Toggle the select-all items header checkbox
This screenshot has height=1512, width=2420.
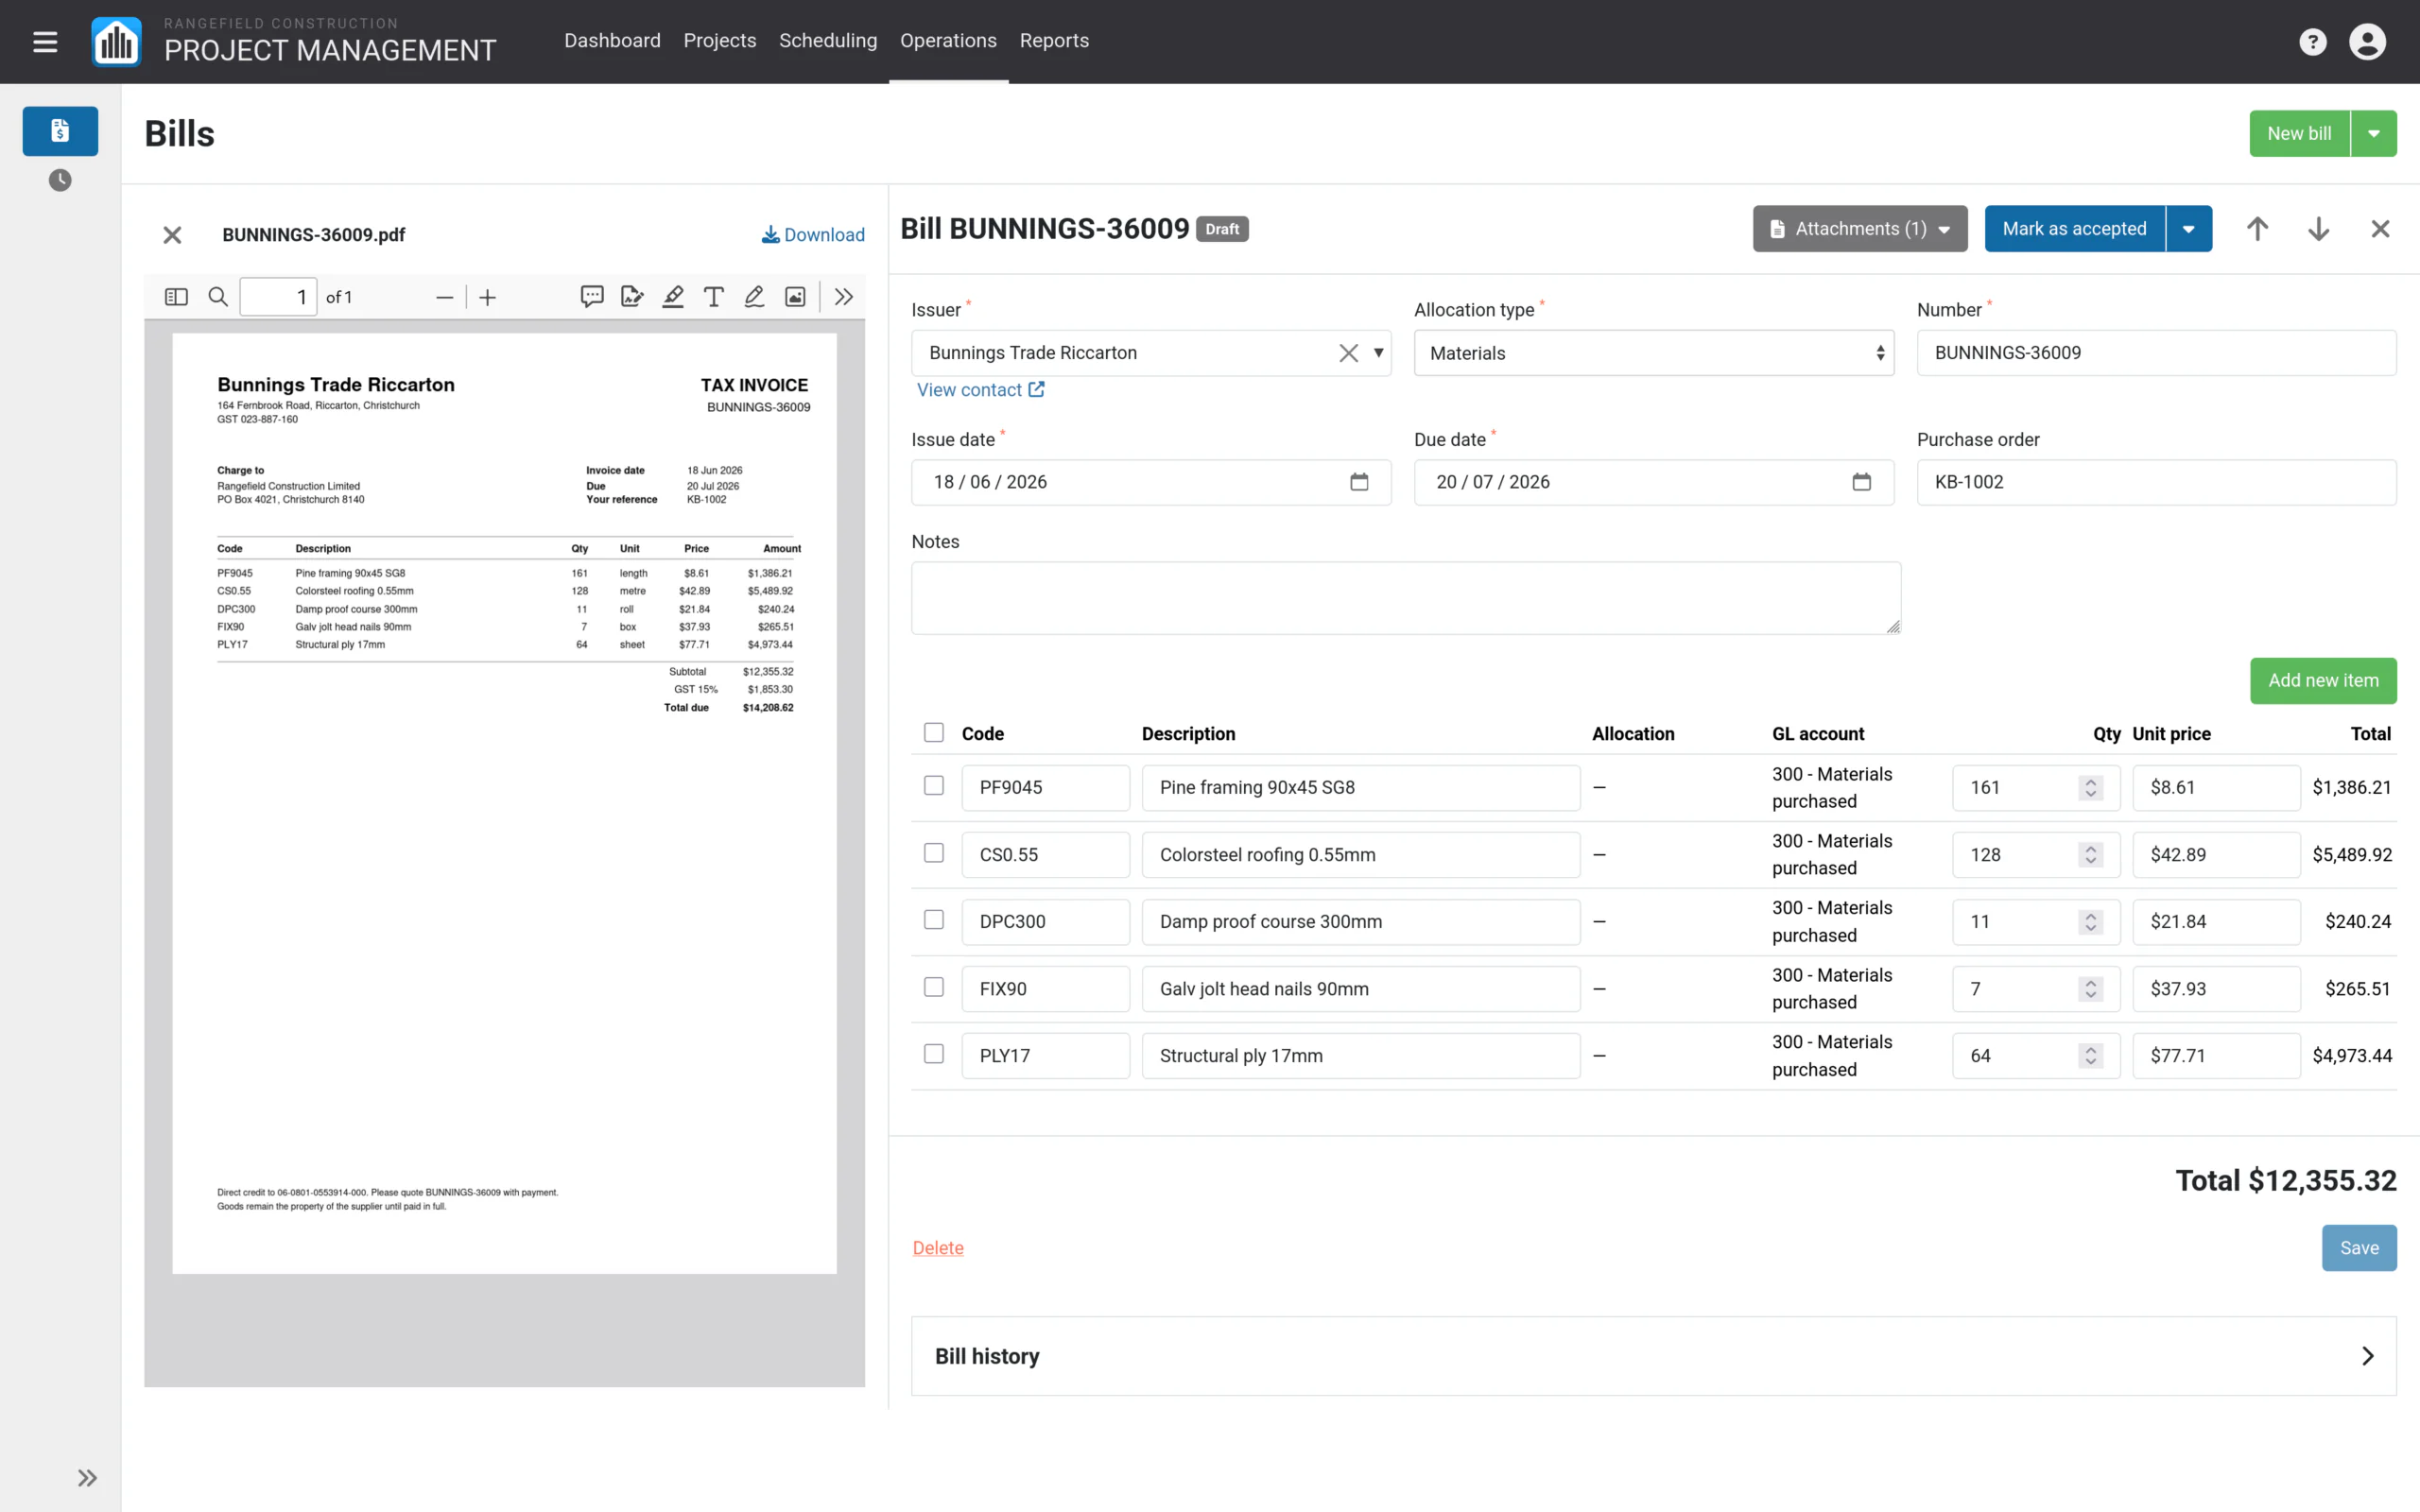[x=934, y=733]
